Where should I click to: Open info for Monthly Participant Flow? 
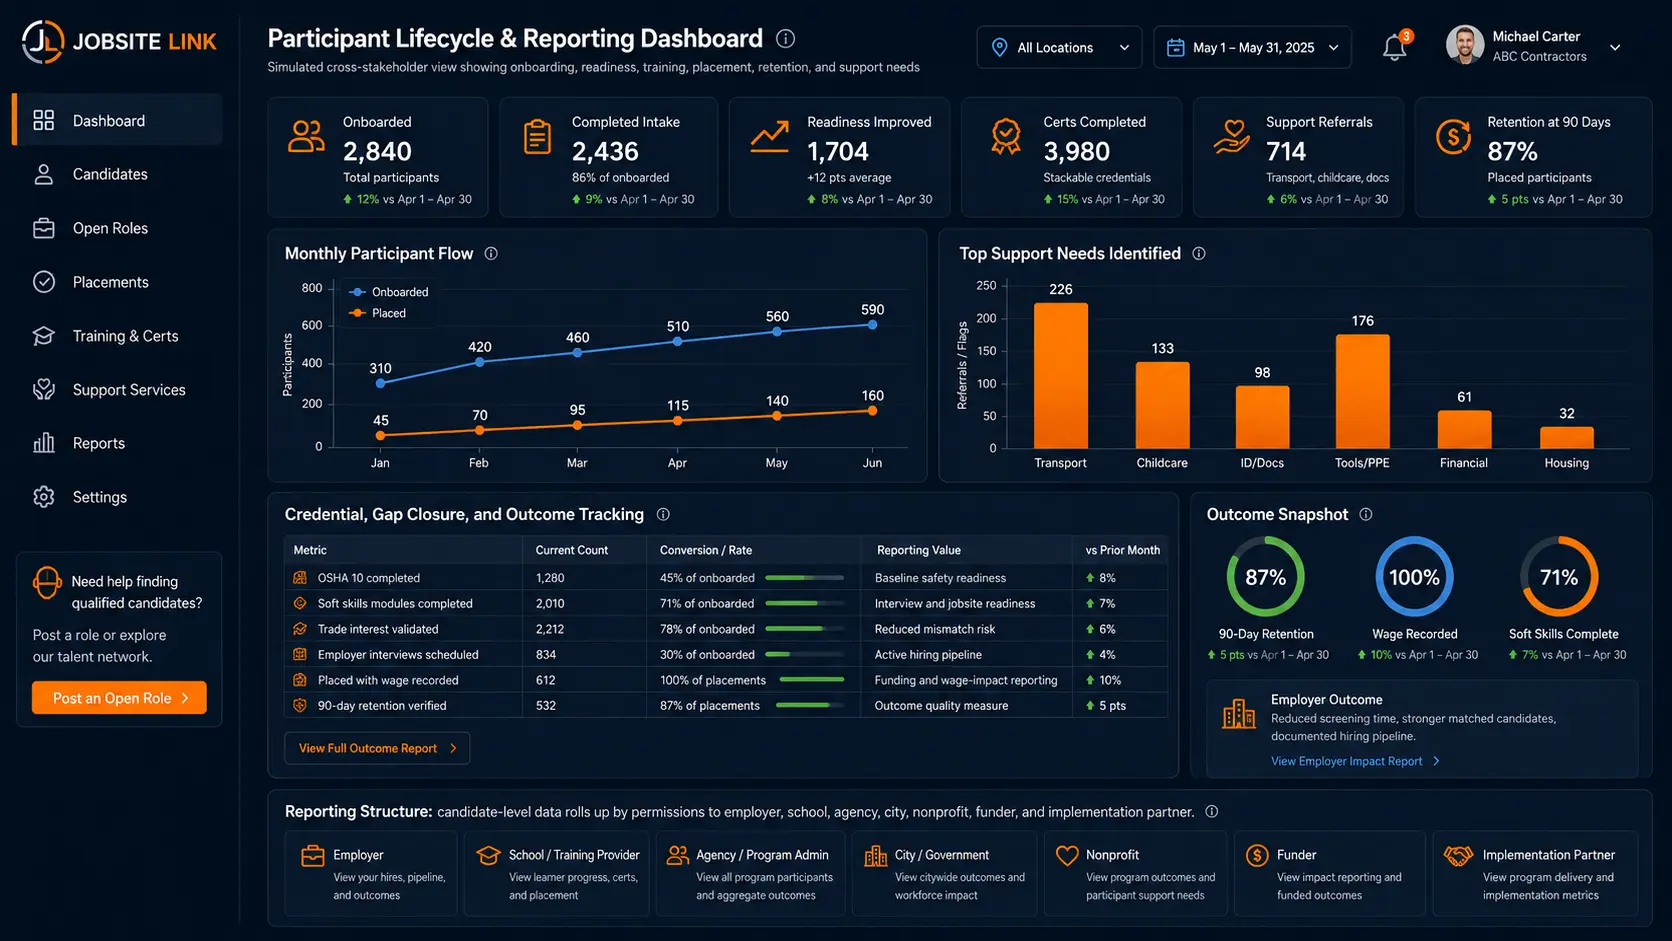pos(491,254)
